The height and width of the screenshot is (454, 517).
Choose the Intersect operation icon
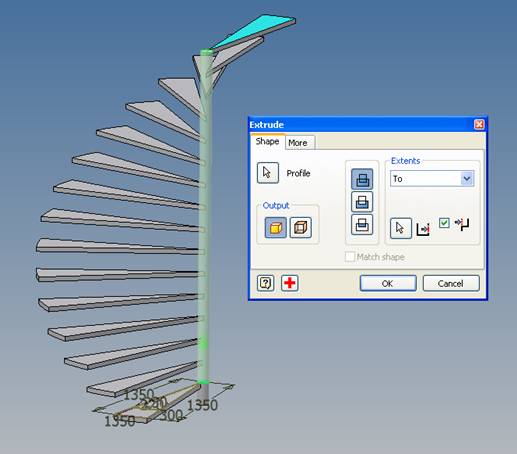click(x=362, y=224)
